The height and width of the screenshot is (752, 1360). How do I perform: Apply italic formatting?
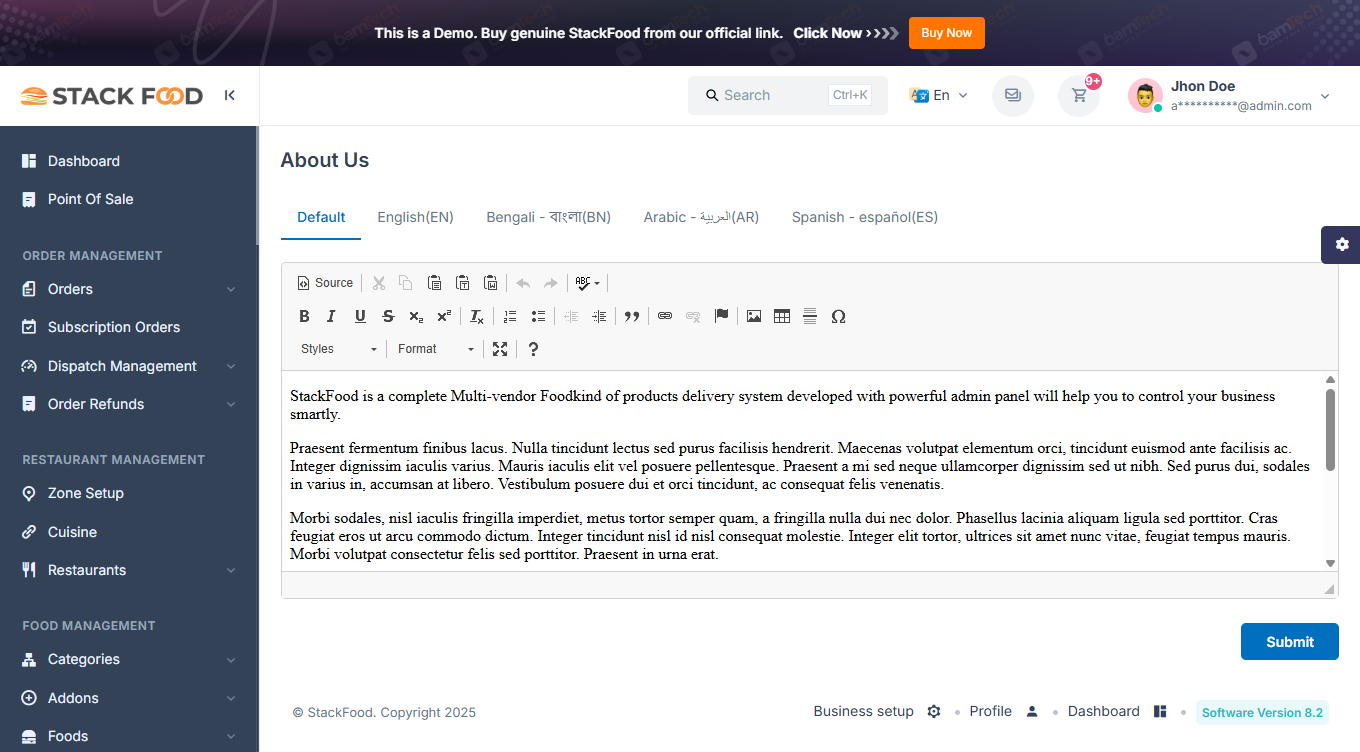(331, 316)
